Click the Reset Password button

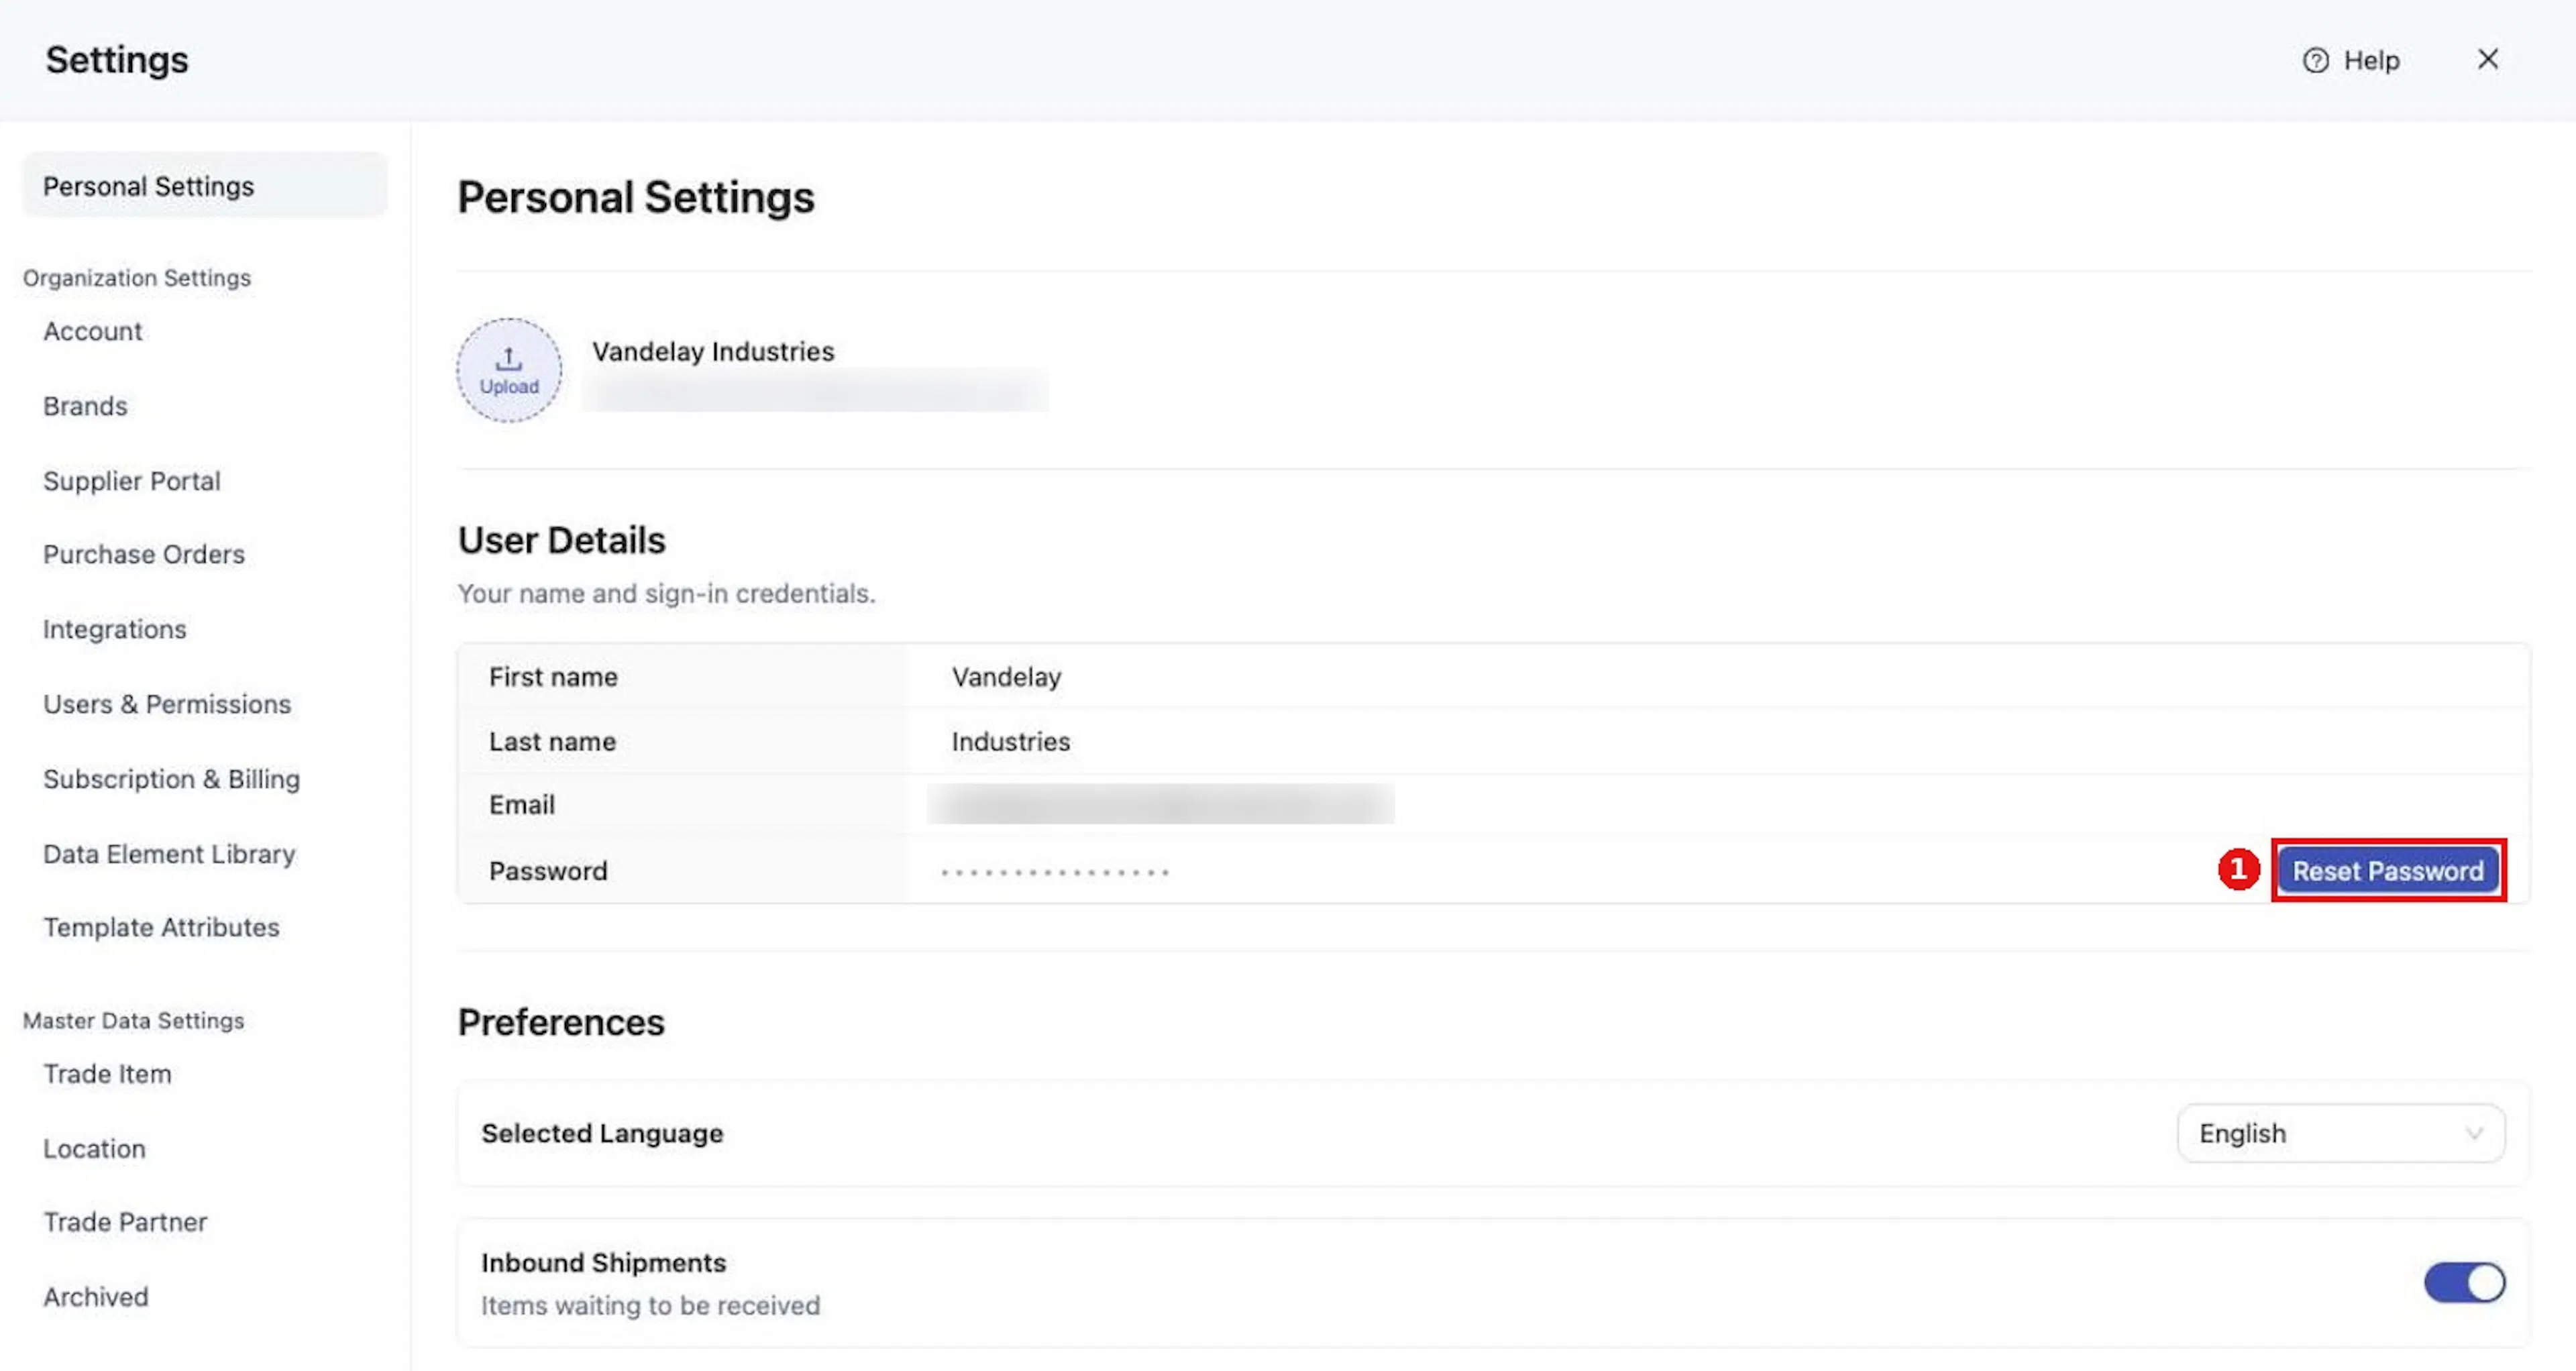click(2388, 871)
